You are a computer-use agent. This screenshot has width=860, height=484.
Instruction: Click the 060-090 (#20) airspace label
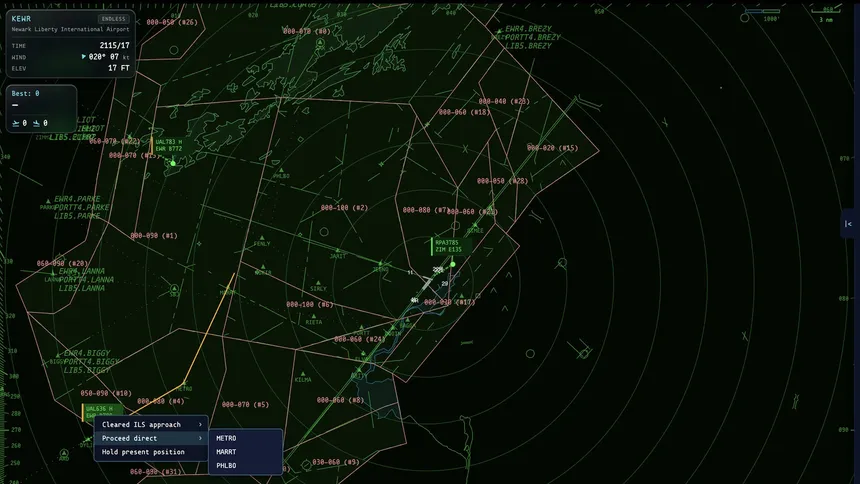pyautogui.click(x=63, y=263)
